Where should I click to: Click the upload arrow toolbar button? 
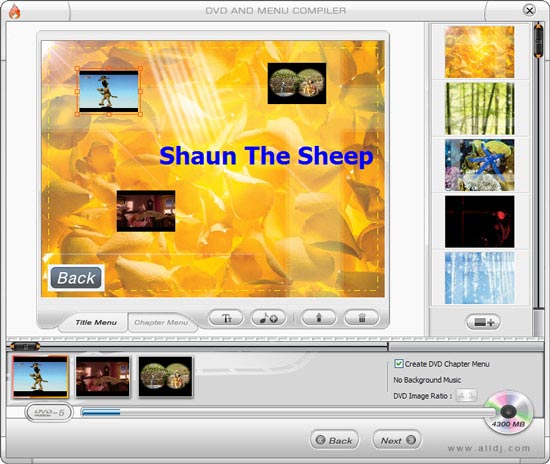tap(319, 318)
